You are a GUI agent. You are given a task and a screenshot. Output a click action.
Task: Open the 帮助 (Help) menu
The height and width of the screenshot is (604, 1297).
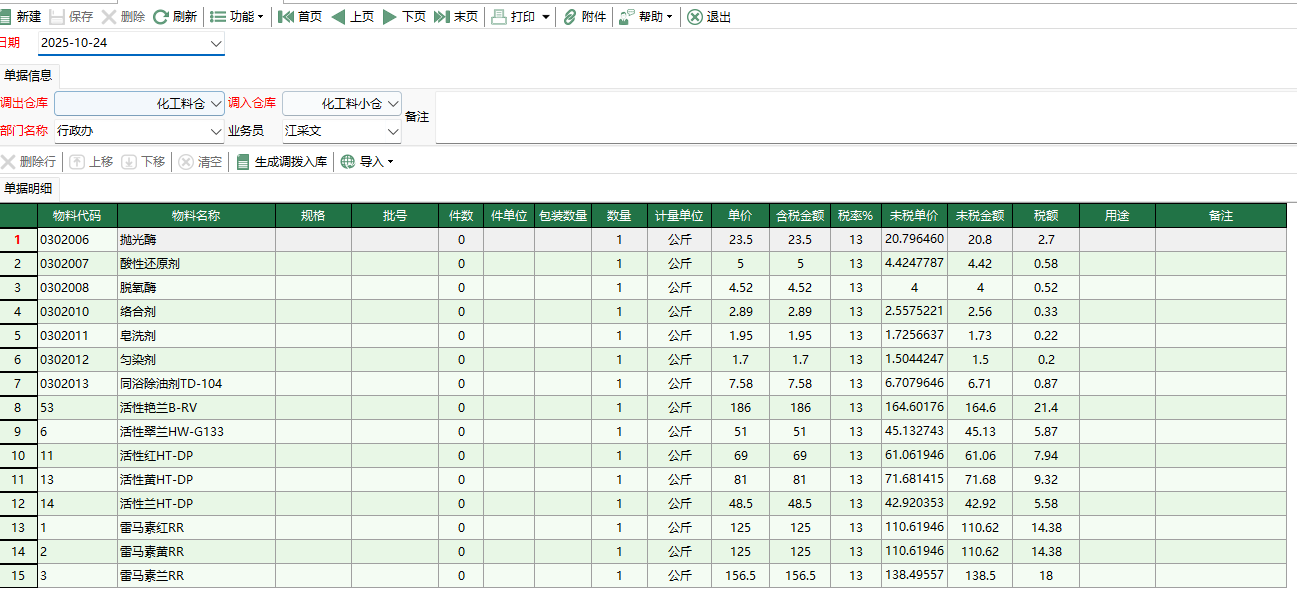pos(646,15)
